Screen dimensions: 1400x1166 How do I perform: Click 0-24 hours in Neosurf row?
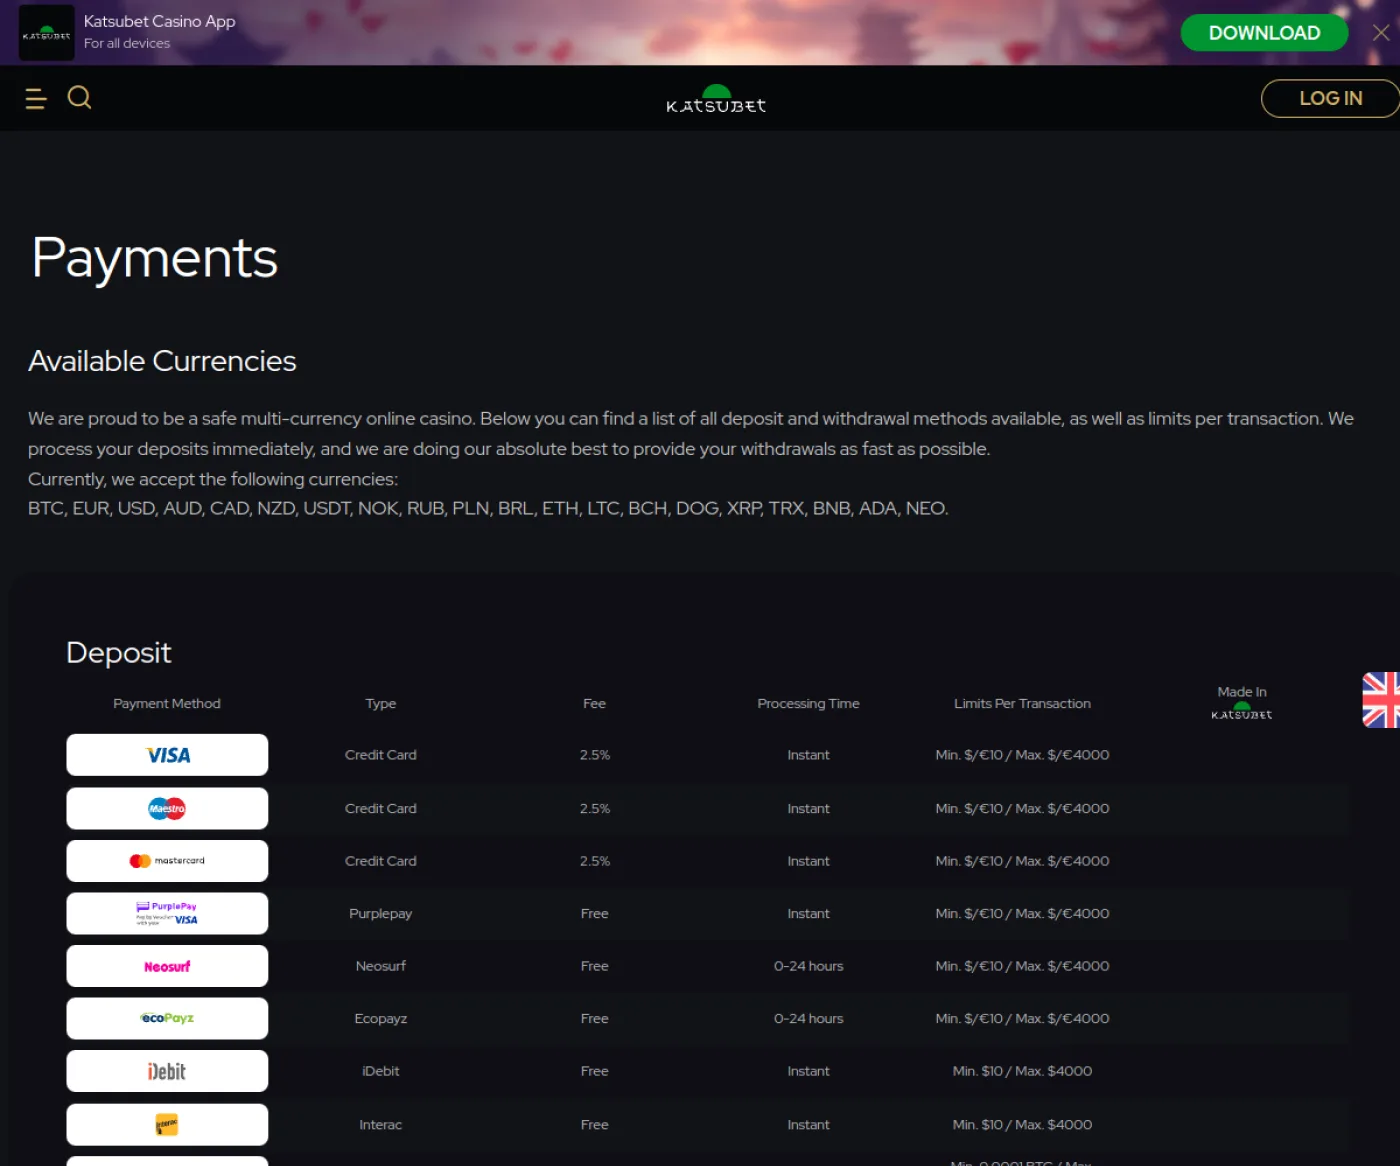pyautogui.click(x=808, y=966)
